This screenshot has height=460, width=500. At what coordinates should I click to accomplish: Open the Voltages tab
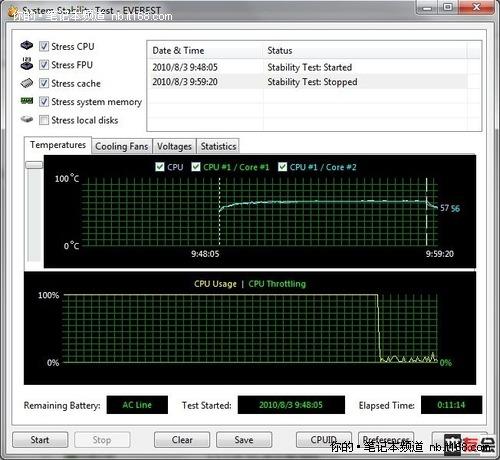click(174, 146)
